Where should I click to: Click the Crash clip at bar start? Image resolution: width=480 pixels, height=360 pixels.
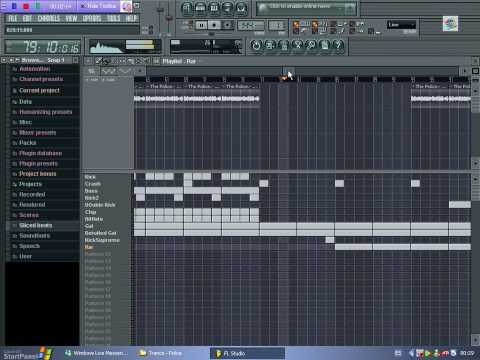[x=264, y=184]
